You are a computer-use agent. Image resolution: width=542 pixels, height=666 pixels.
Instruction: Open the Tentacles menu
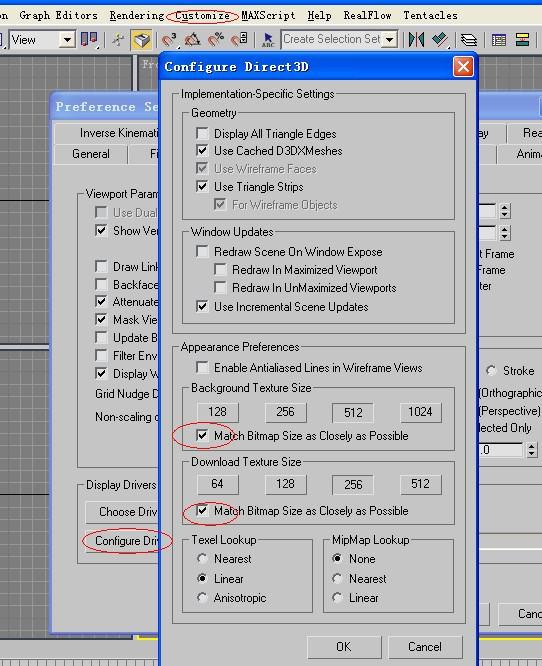click(x=430, y=16)
